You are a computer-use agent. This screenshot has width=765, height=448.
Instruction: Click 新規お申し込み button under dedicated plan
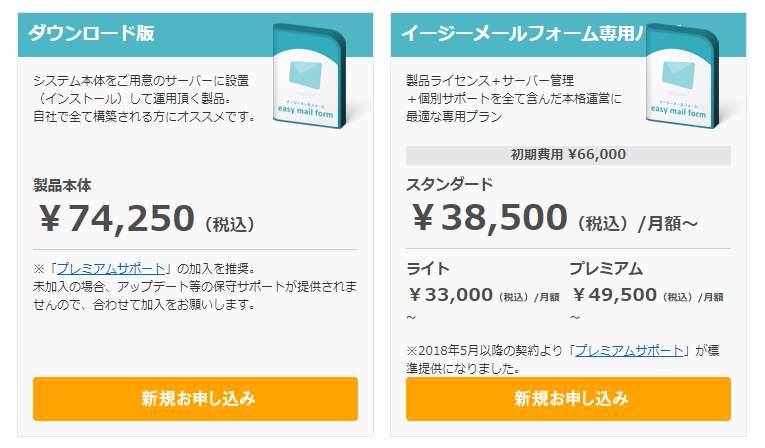point(568,399)
